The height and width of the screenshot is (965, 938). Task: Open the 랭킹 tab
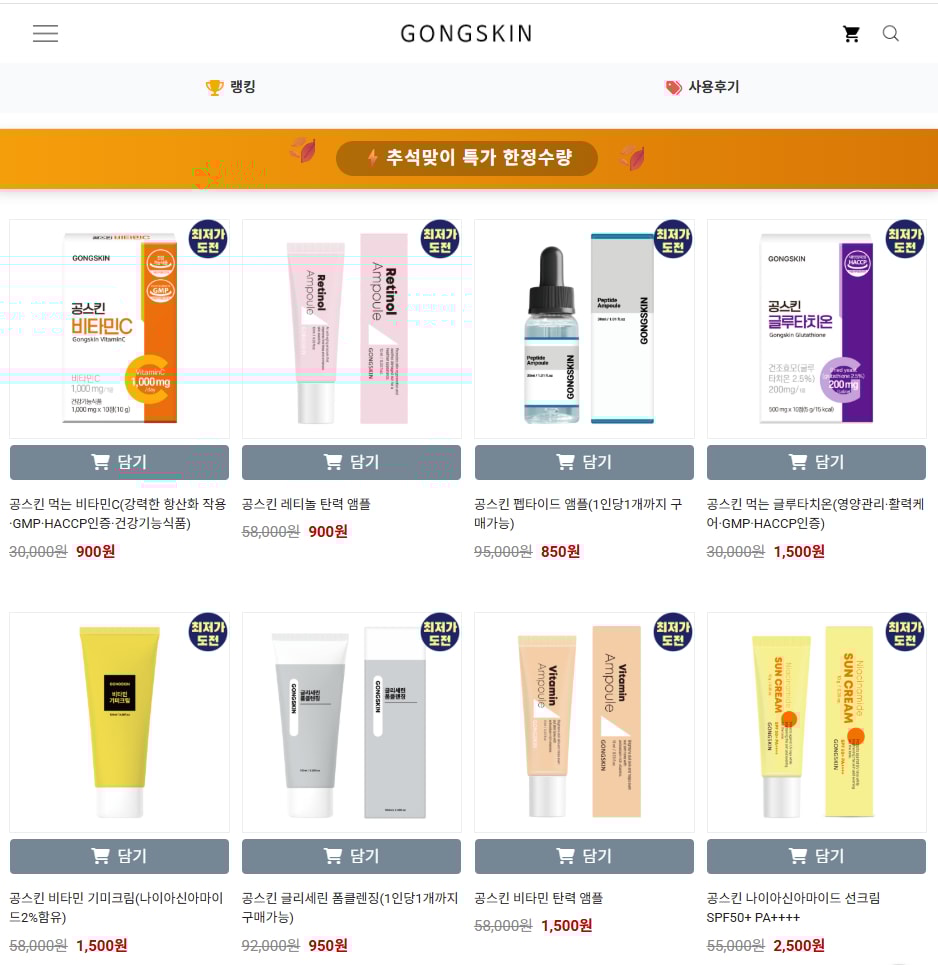point(231,87)
